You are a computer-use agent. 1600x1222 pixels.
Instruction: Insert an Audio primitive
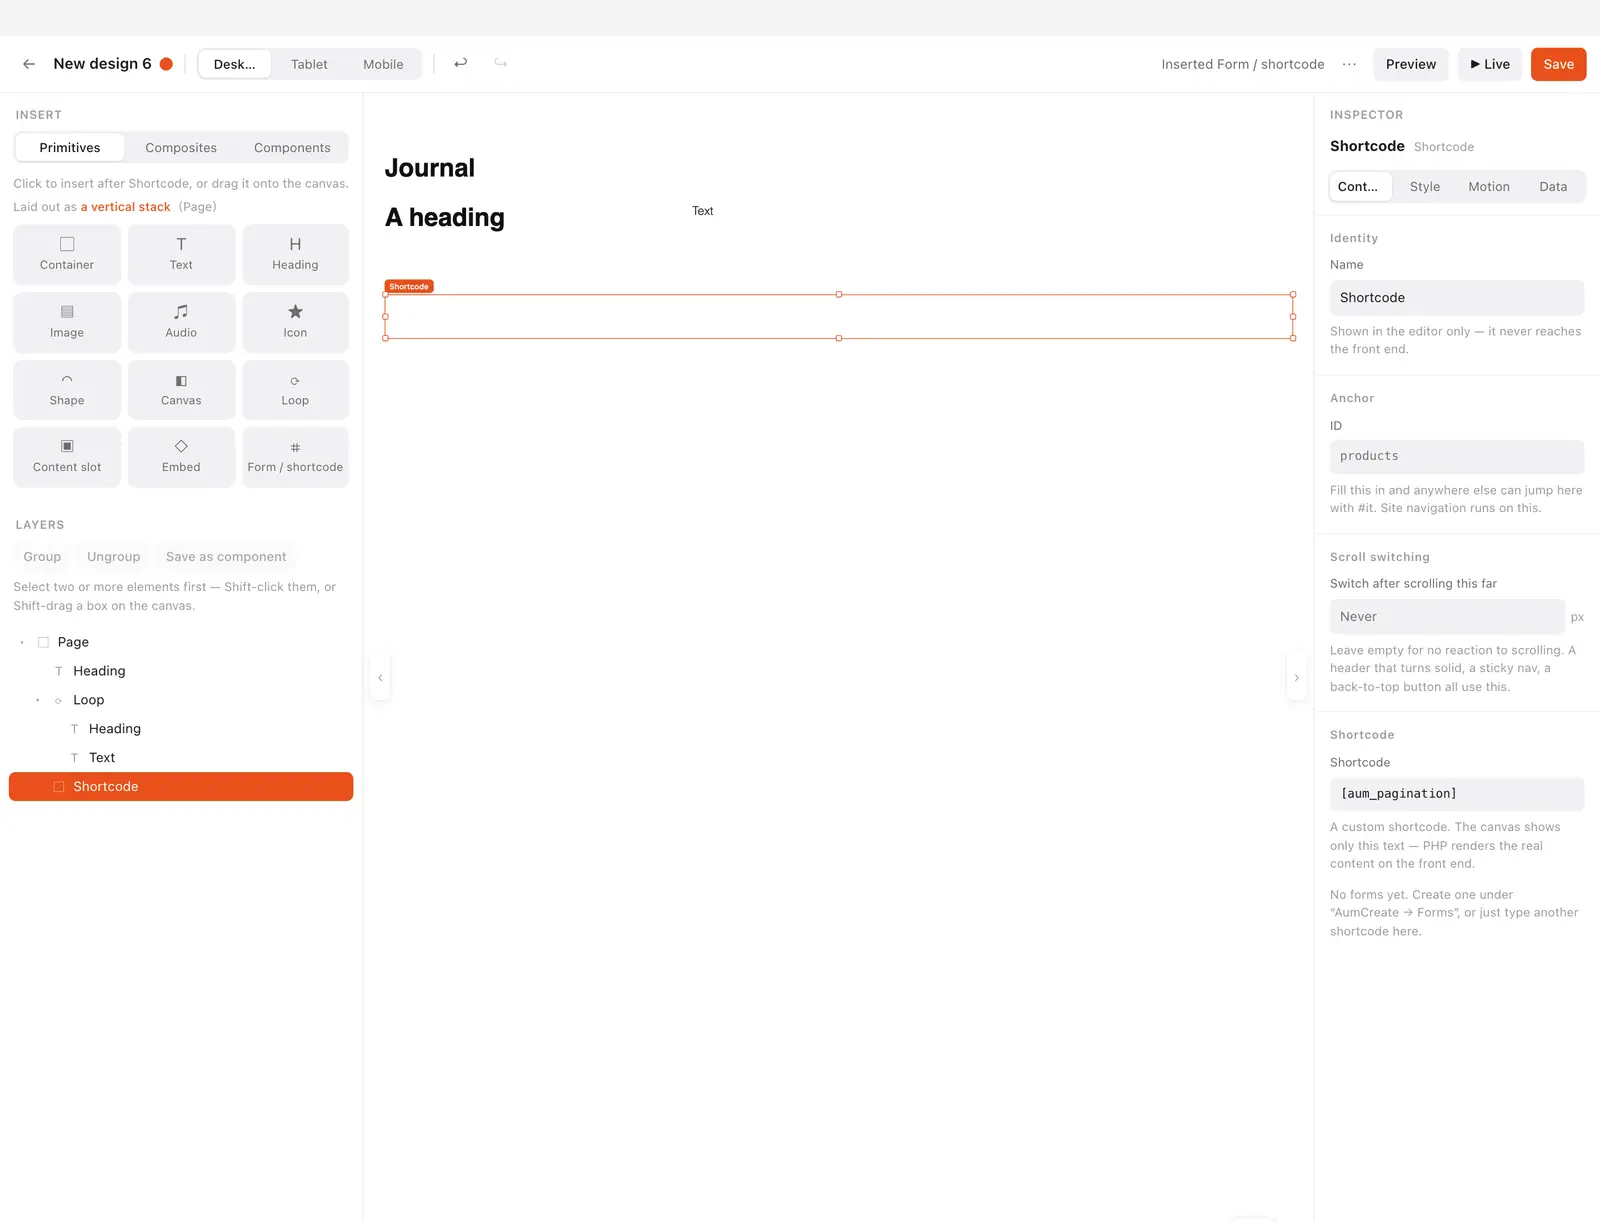(181, 322)
